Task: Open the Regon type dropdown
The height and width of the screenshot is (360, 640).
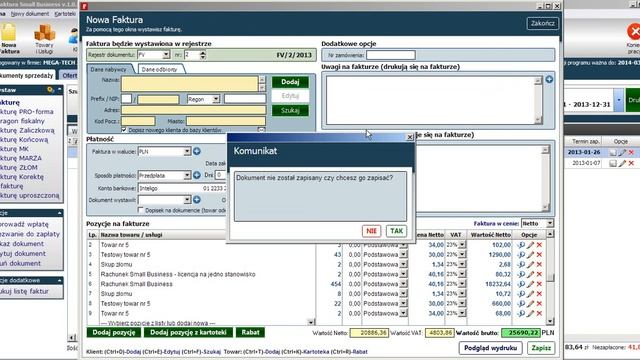Action: 216,99
